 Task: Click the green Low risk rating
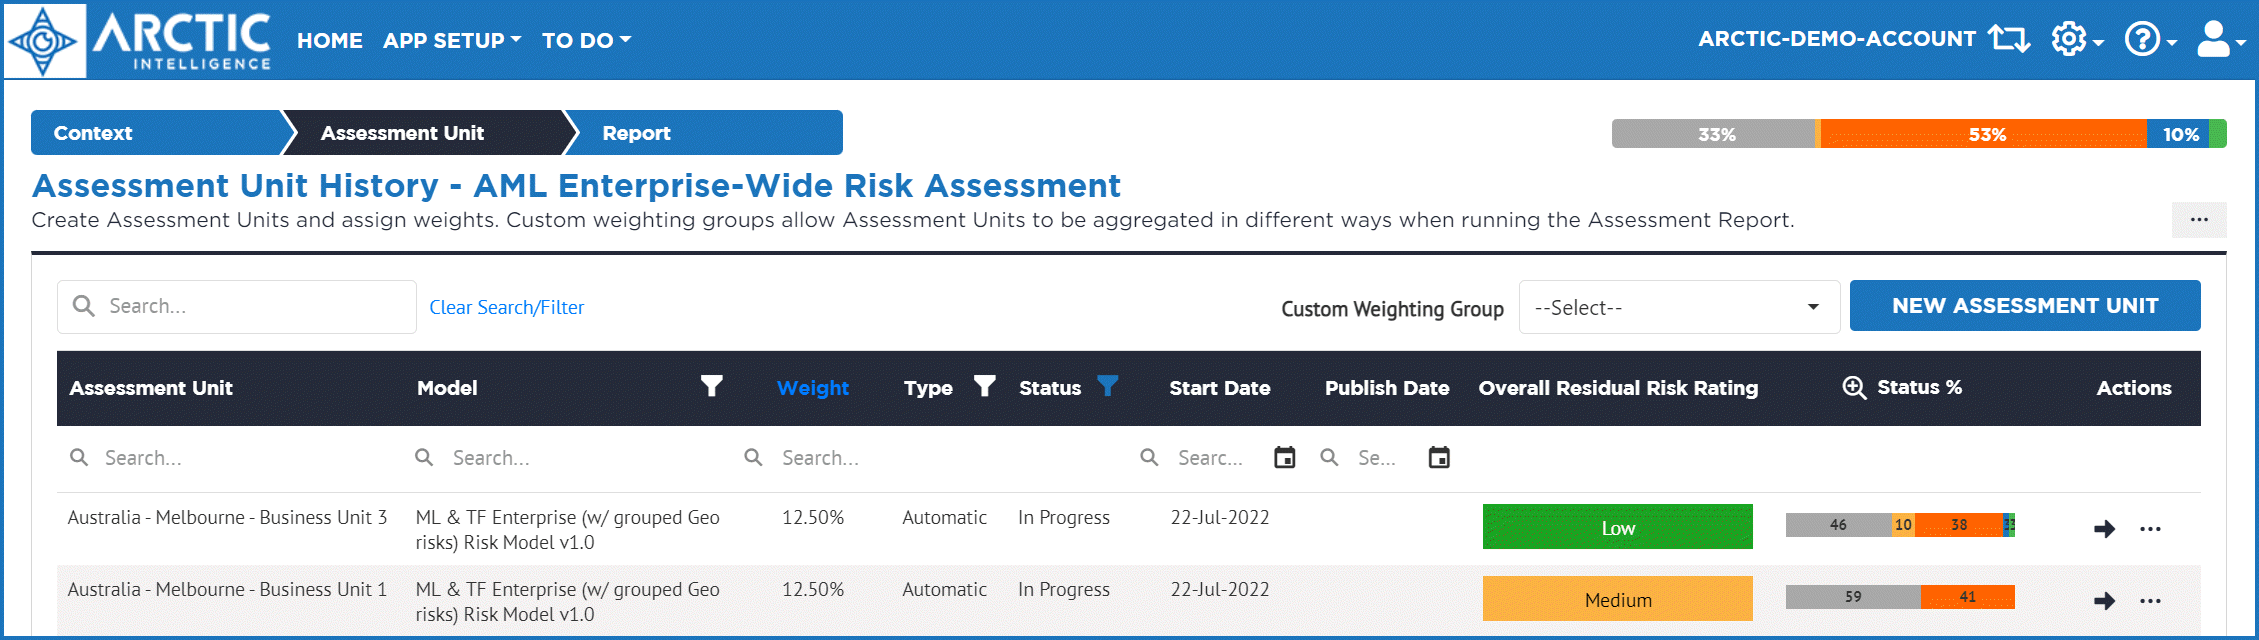(x=1618, y=527)
